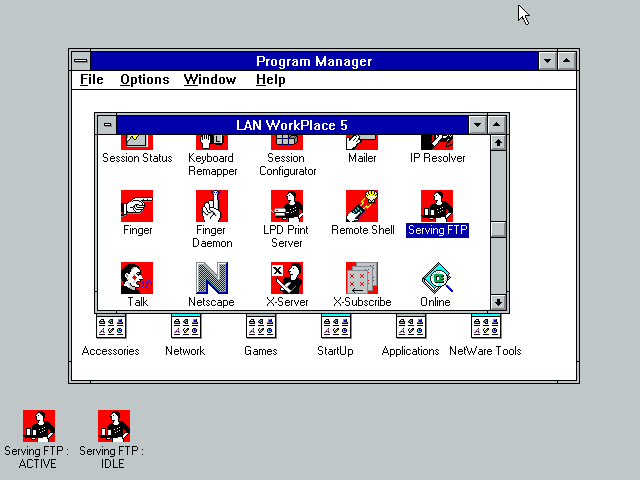The width and height of the screenshot is (640, 480).
Task: Click the vertical scrollbar thumb in LAN WorkPlace 5
Action: tap(498, 229)
